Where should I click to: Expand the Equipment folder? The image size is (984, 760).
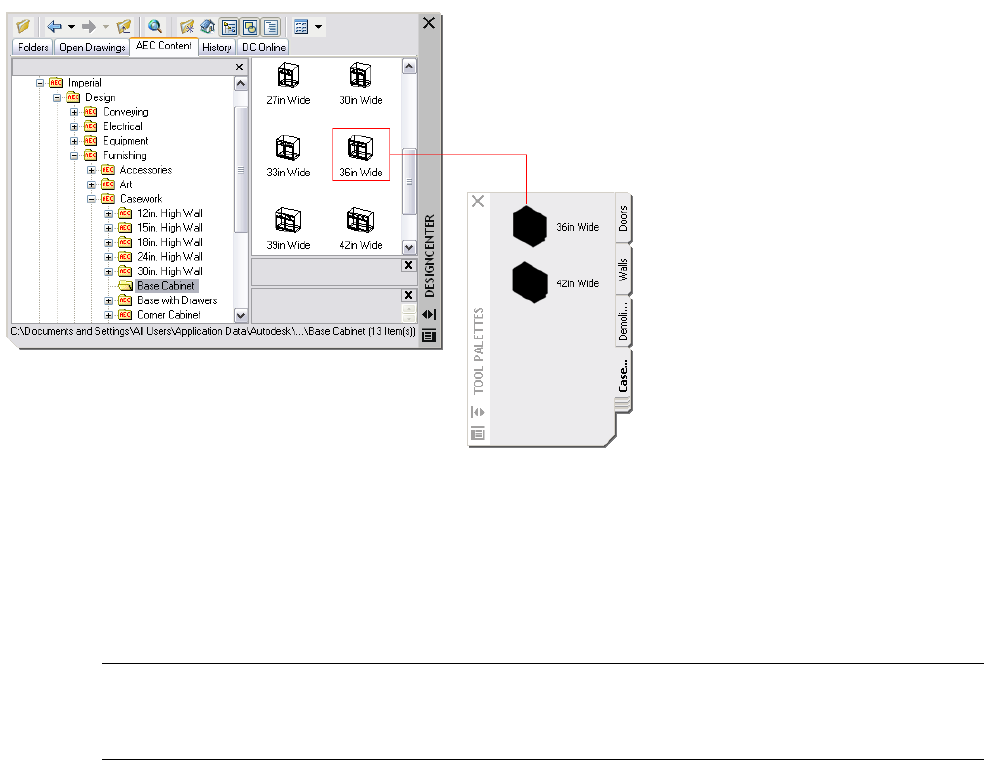74,141
